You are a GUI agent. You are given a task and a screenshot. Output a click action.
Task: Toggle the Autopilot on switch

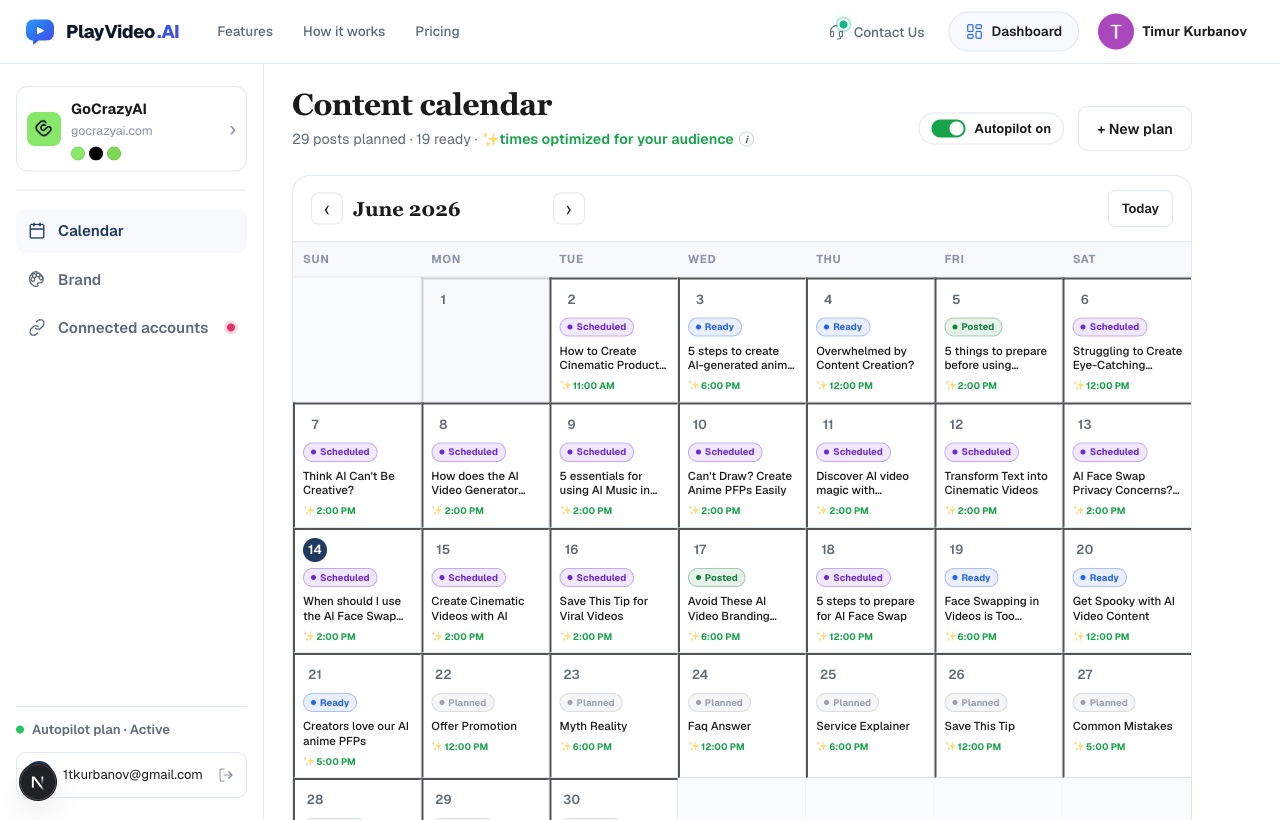pos(948,129)
